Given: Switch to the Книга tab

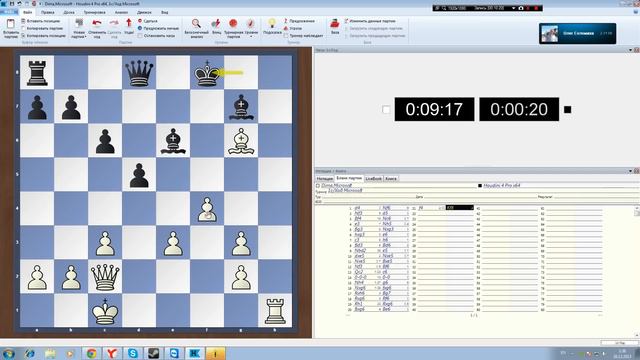Looking at the screenshot, I should (391, 179).
